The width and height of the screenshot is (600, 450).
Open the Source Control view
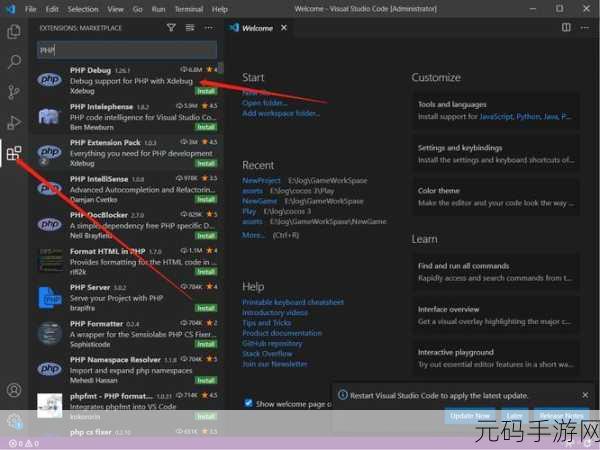[x=14, y=92]
